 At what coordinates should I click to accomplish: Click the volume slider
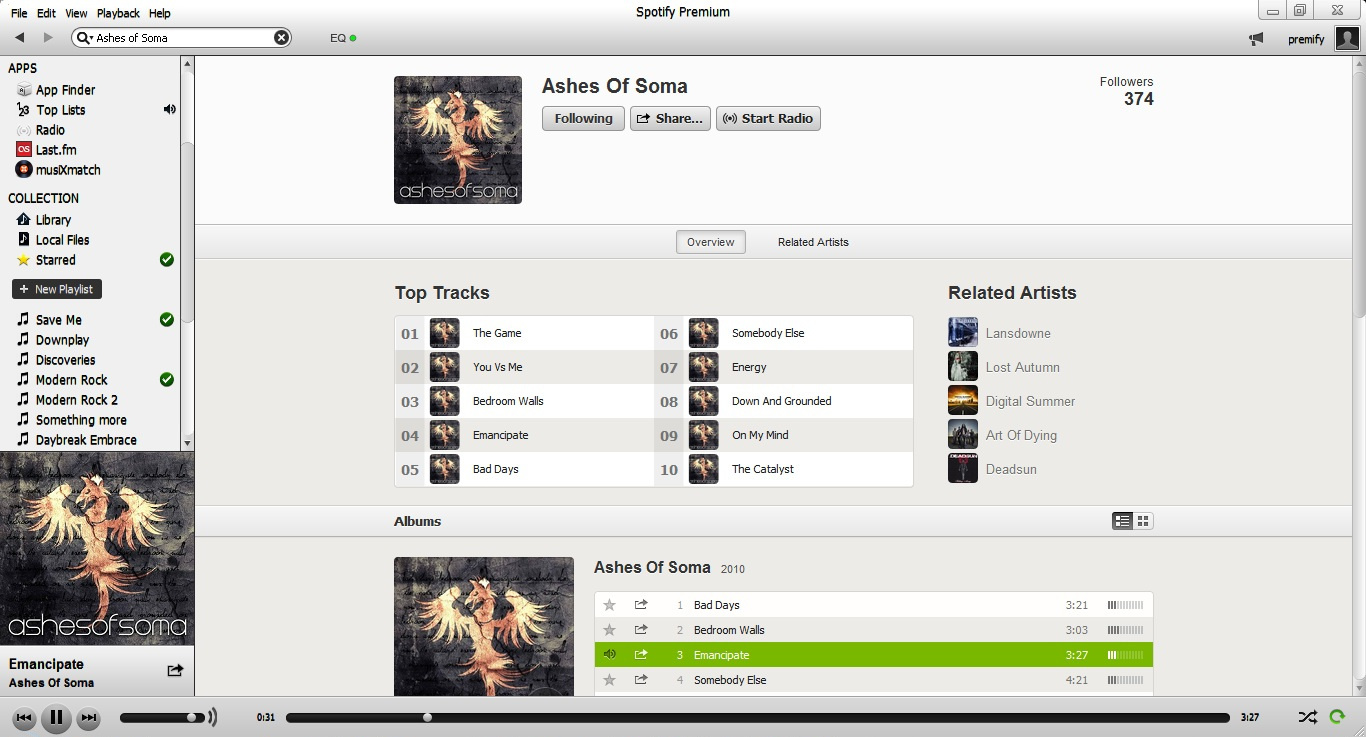162,717
